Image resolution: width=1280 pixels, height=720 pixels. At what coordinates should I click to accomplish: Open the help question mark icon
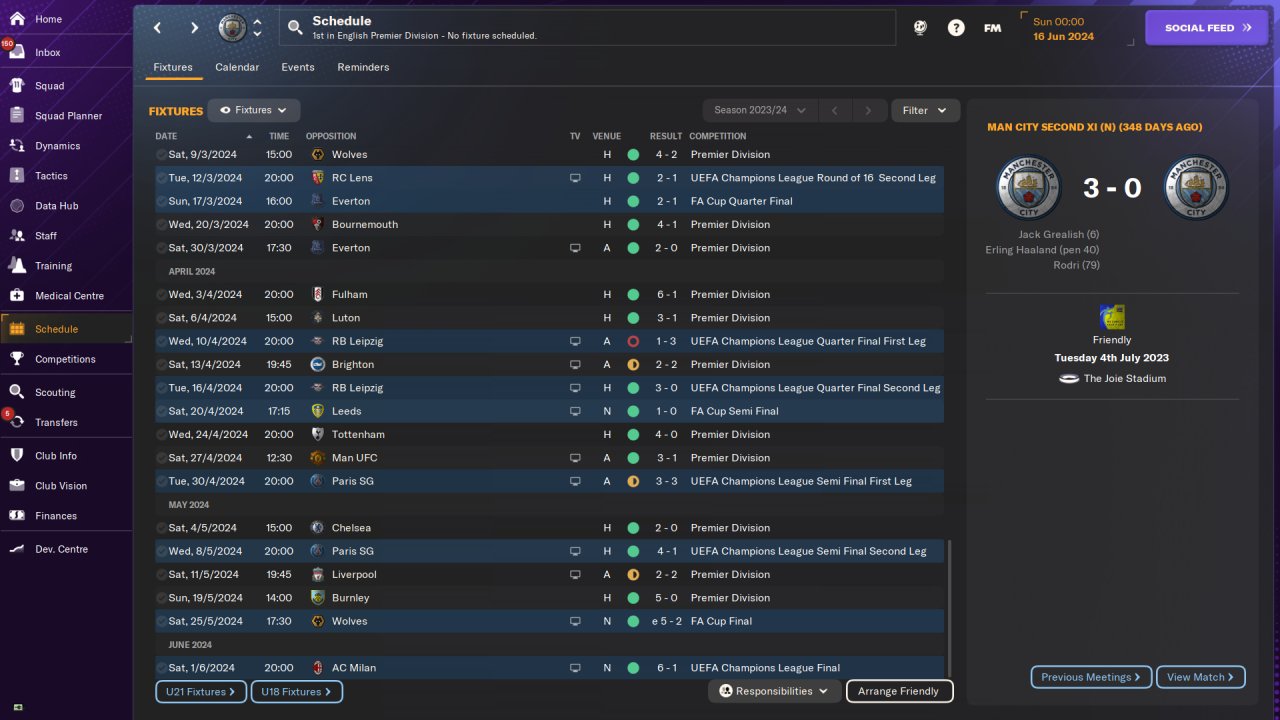956,28
